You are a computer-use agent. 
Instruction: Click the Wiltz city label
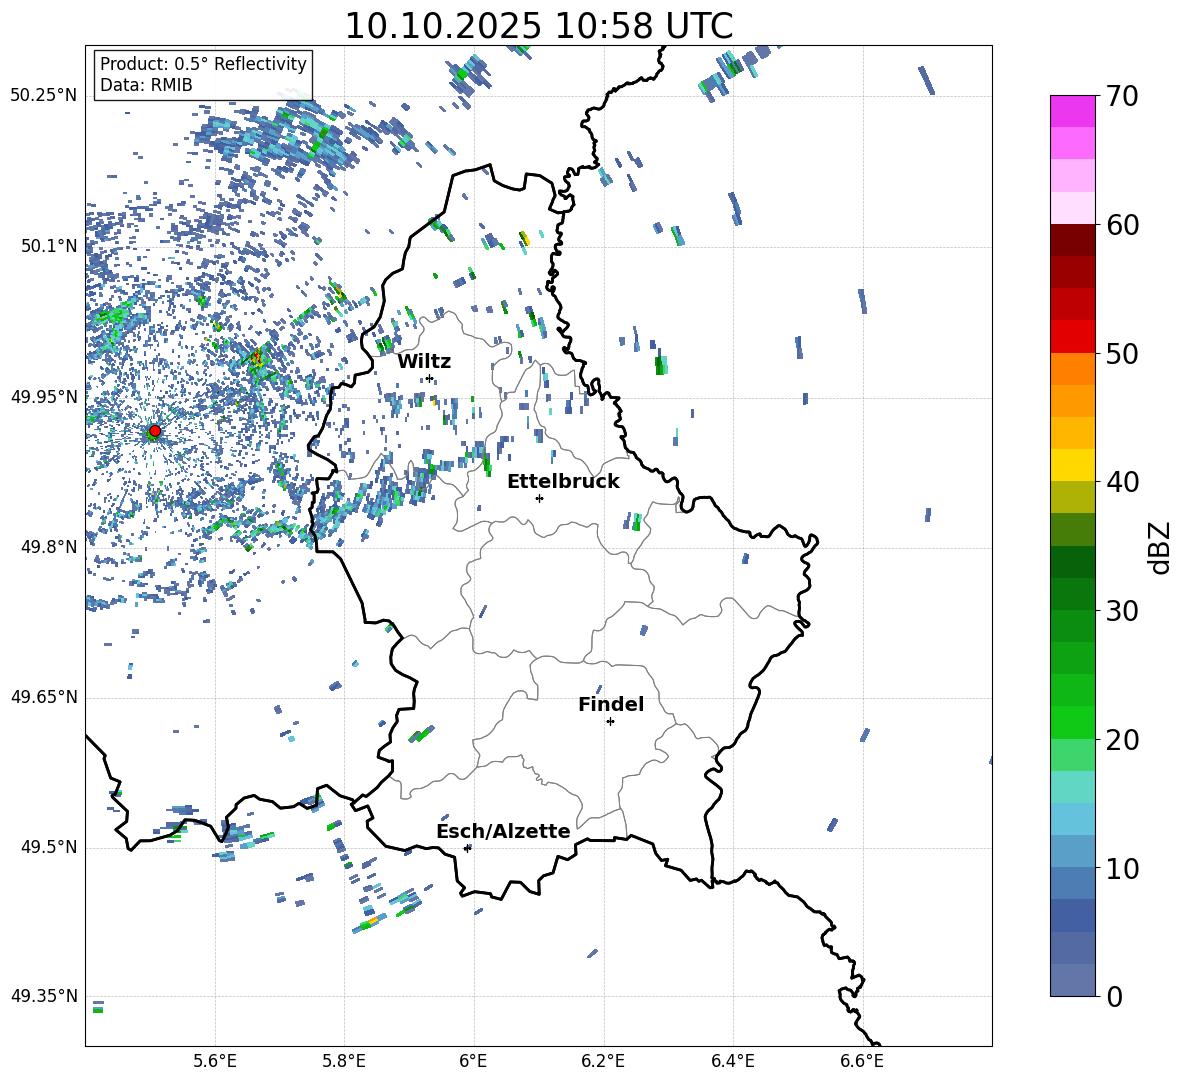point(424,362)
